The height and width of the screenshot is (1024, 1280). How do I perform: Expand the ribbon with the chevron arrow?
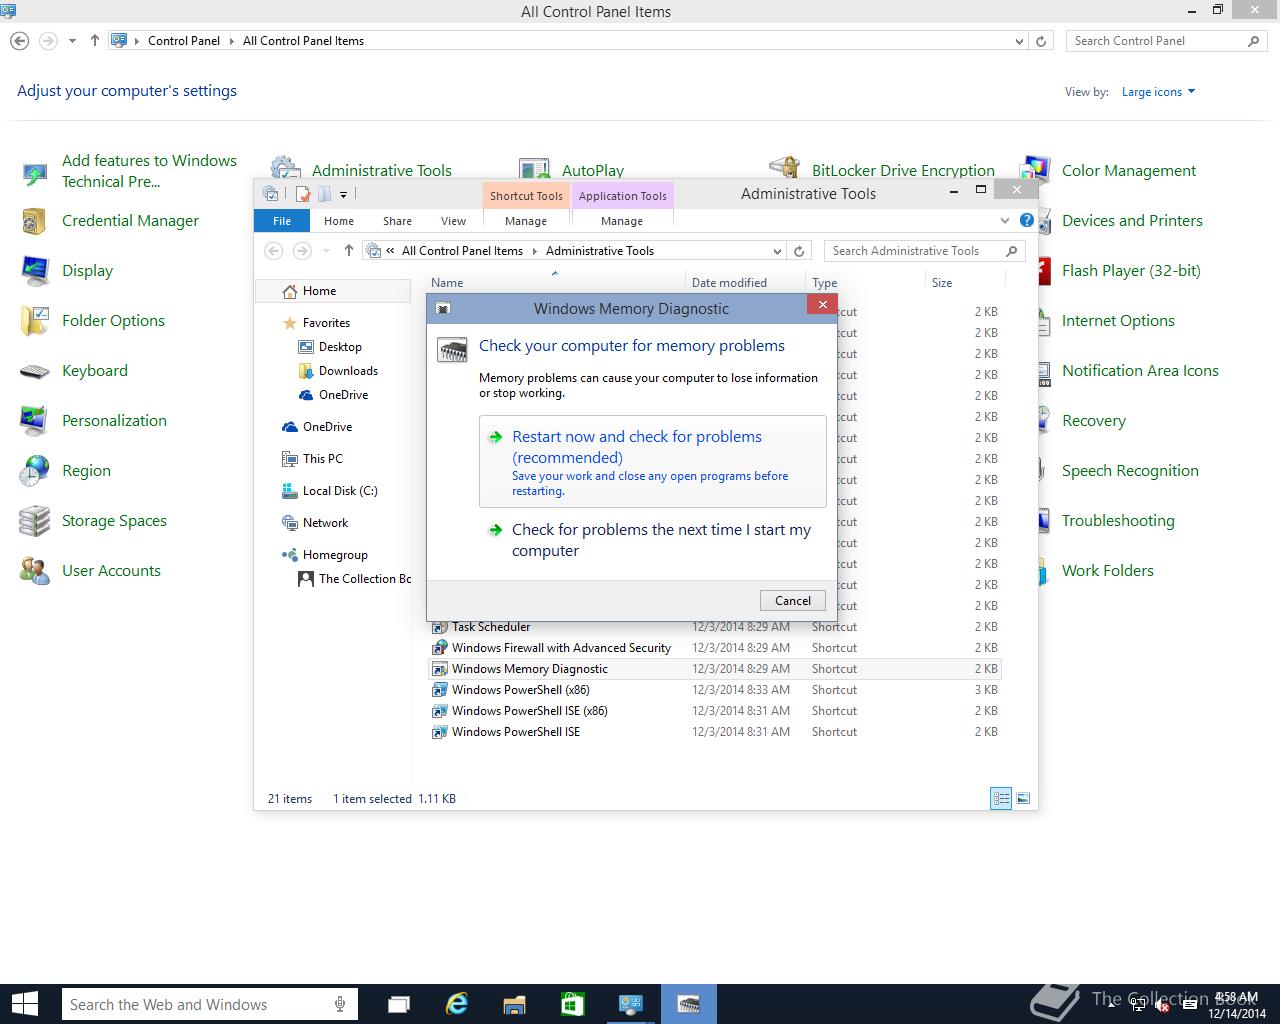click(1005, 220)
